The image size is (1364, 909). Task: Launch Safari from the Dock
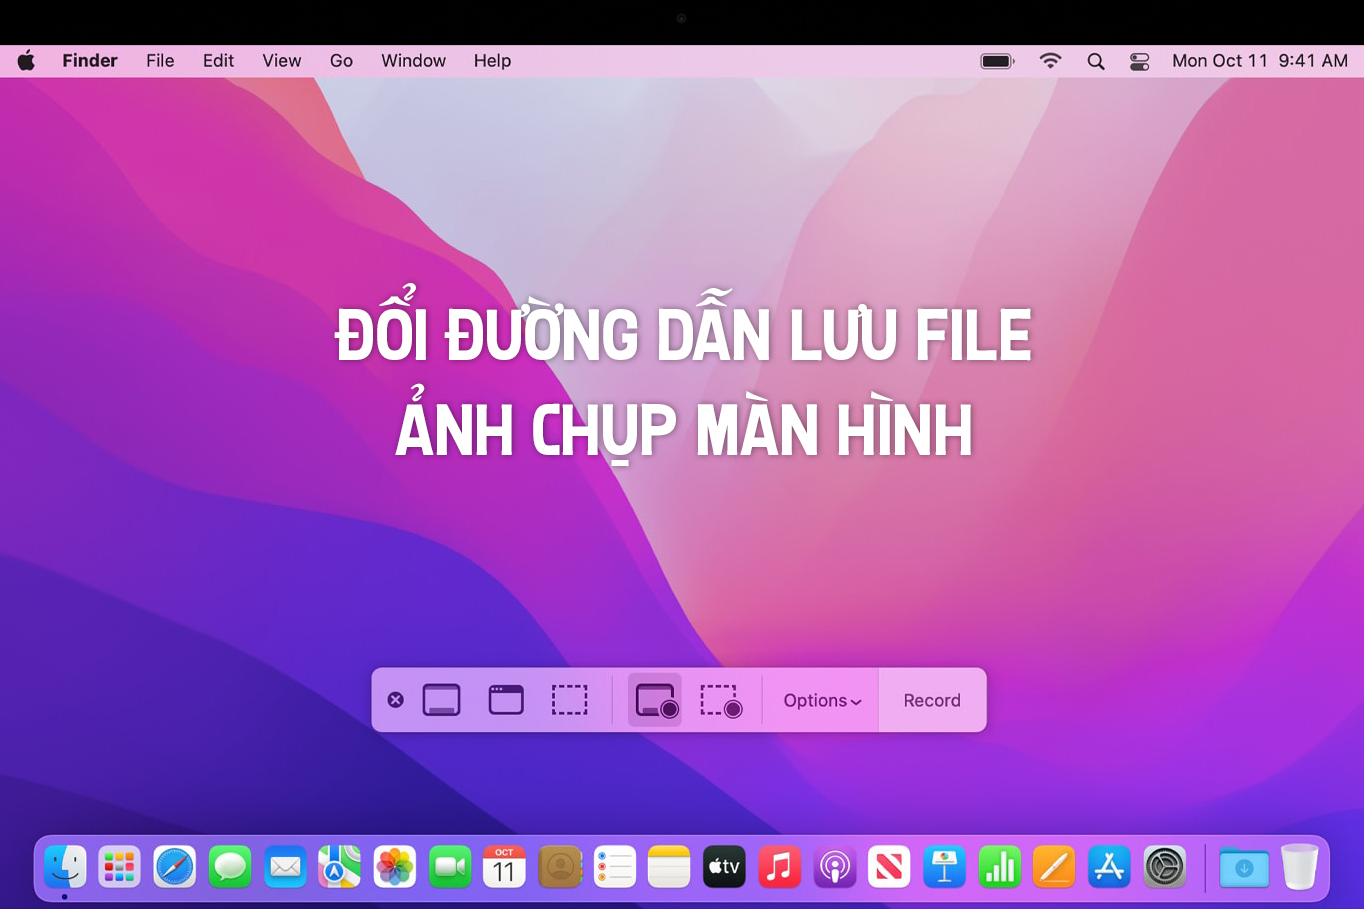click(x=175, y=867)
